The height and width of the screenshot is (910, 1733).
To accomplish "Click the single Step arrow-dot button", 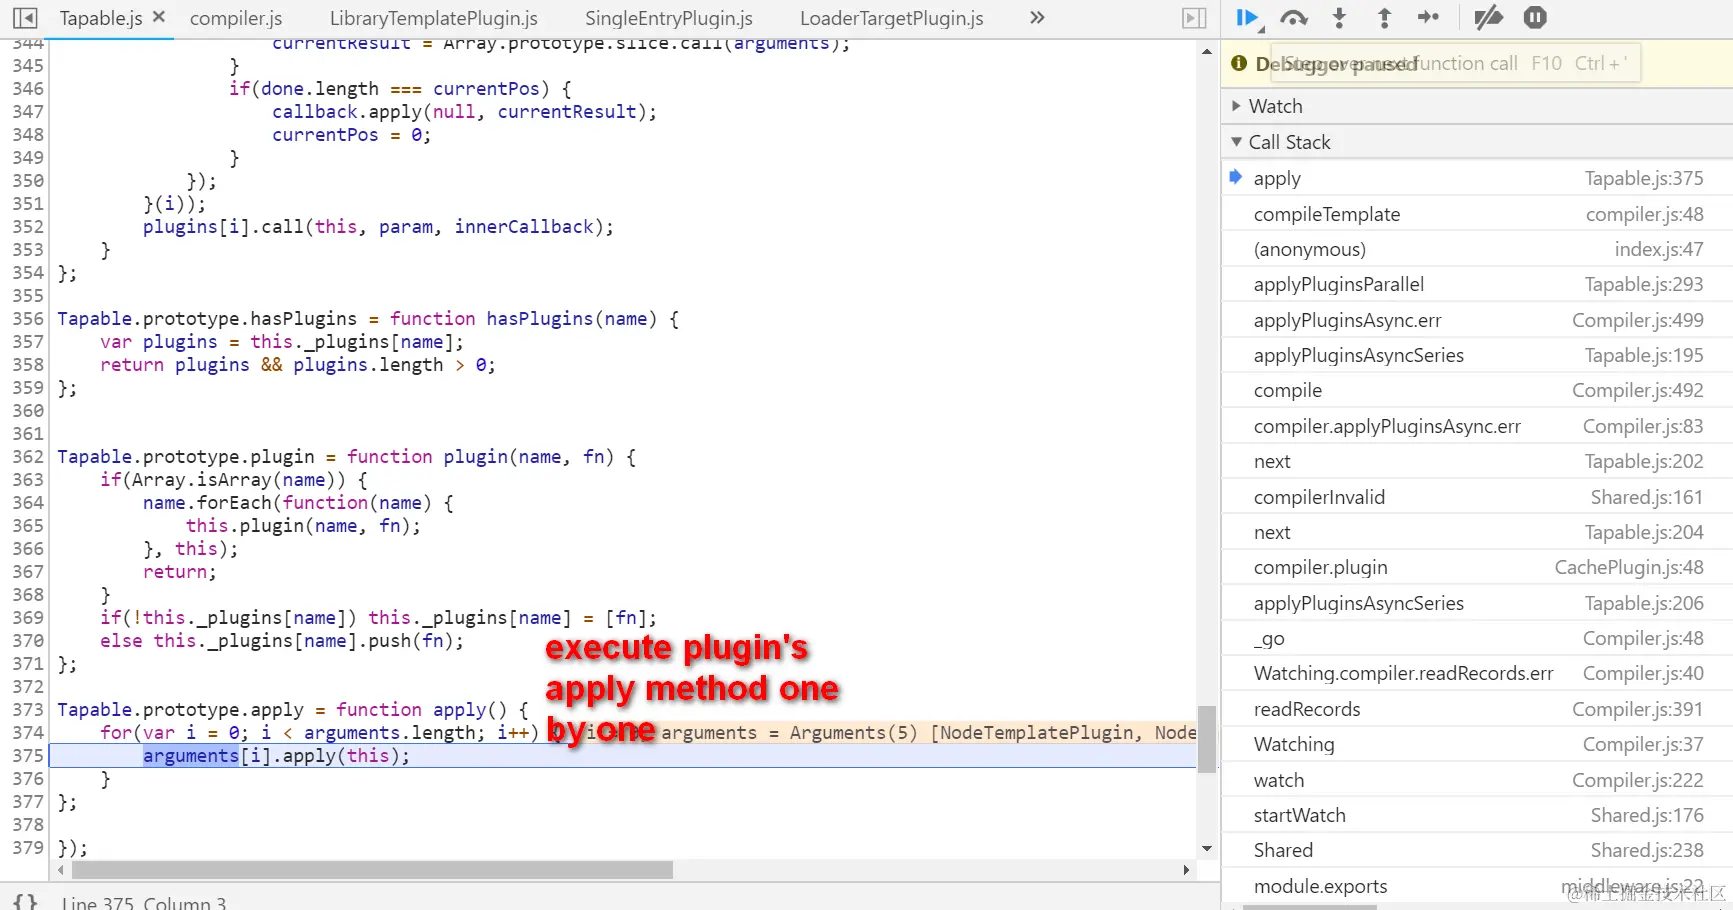I will [x=1429, y=18].
